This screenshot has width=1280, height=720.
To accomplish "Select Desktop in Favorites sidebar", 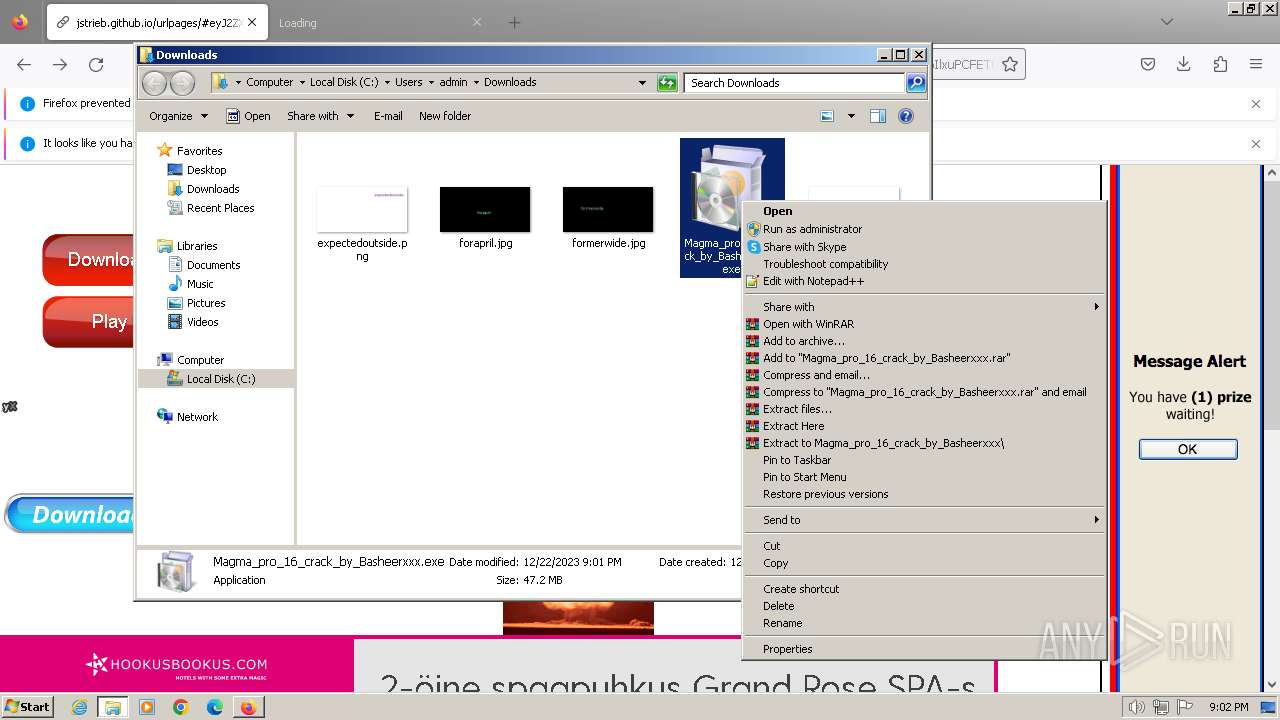I will point(206,170).
